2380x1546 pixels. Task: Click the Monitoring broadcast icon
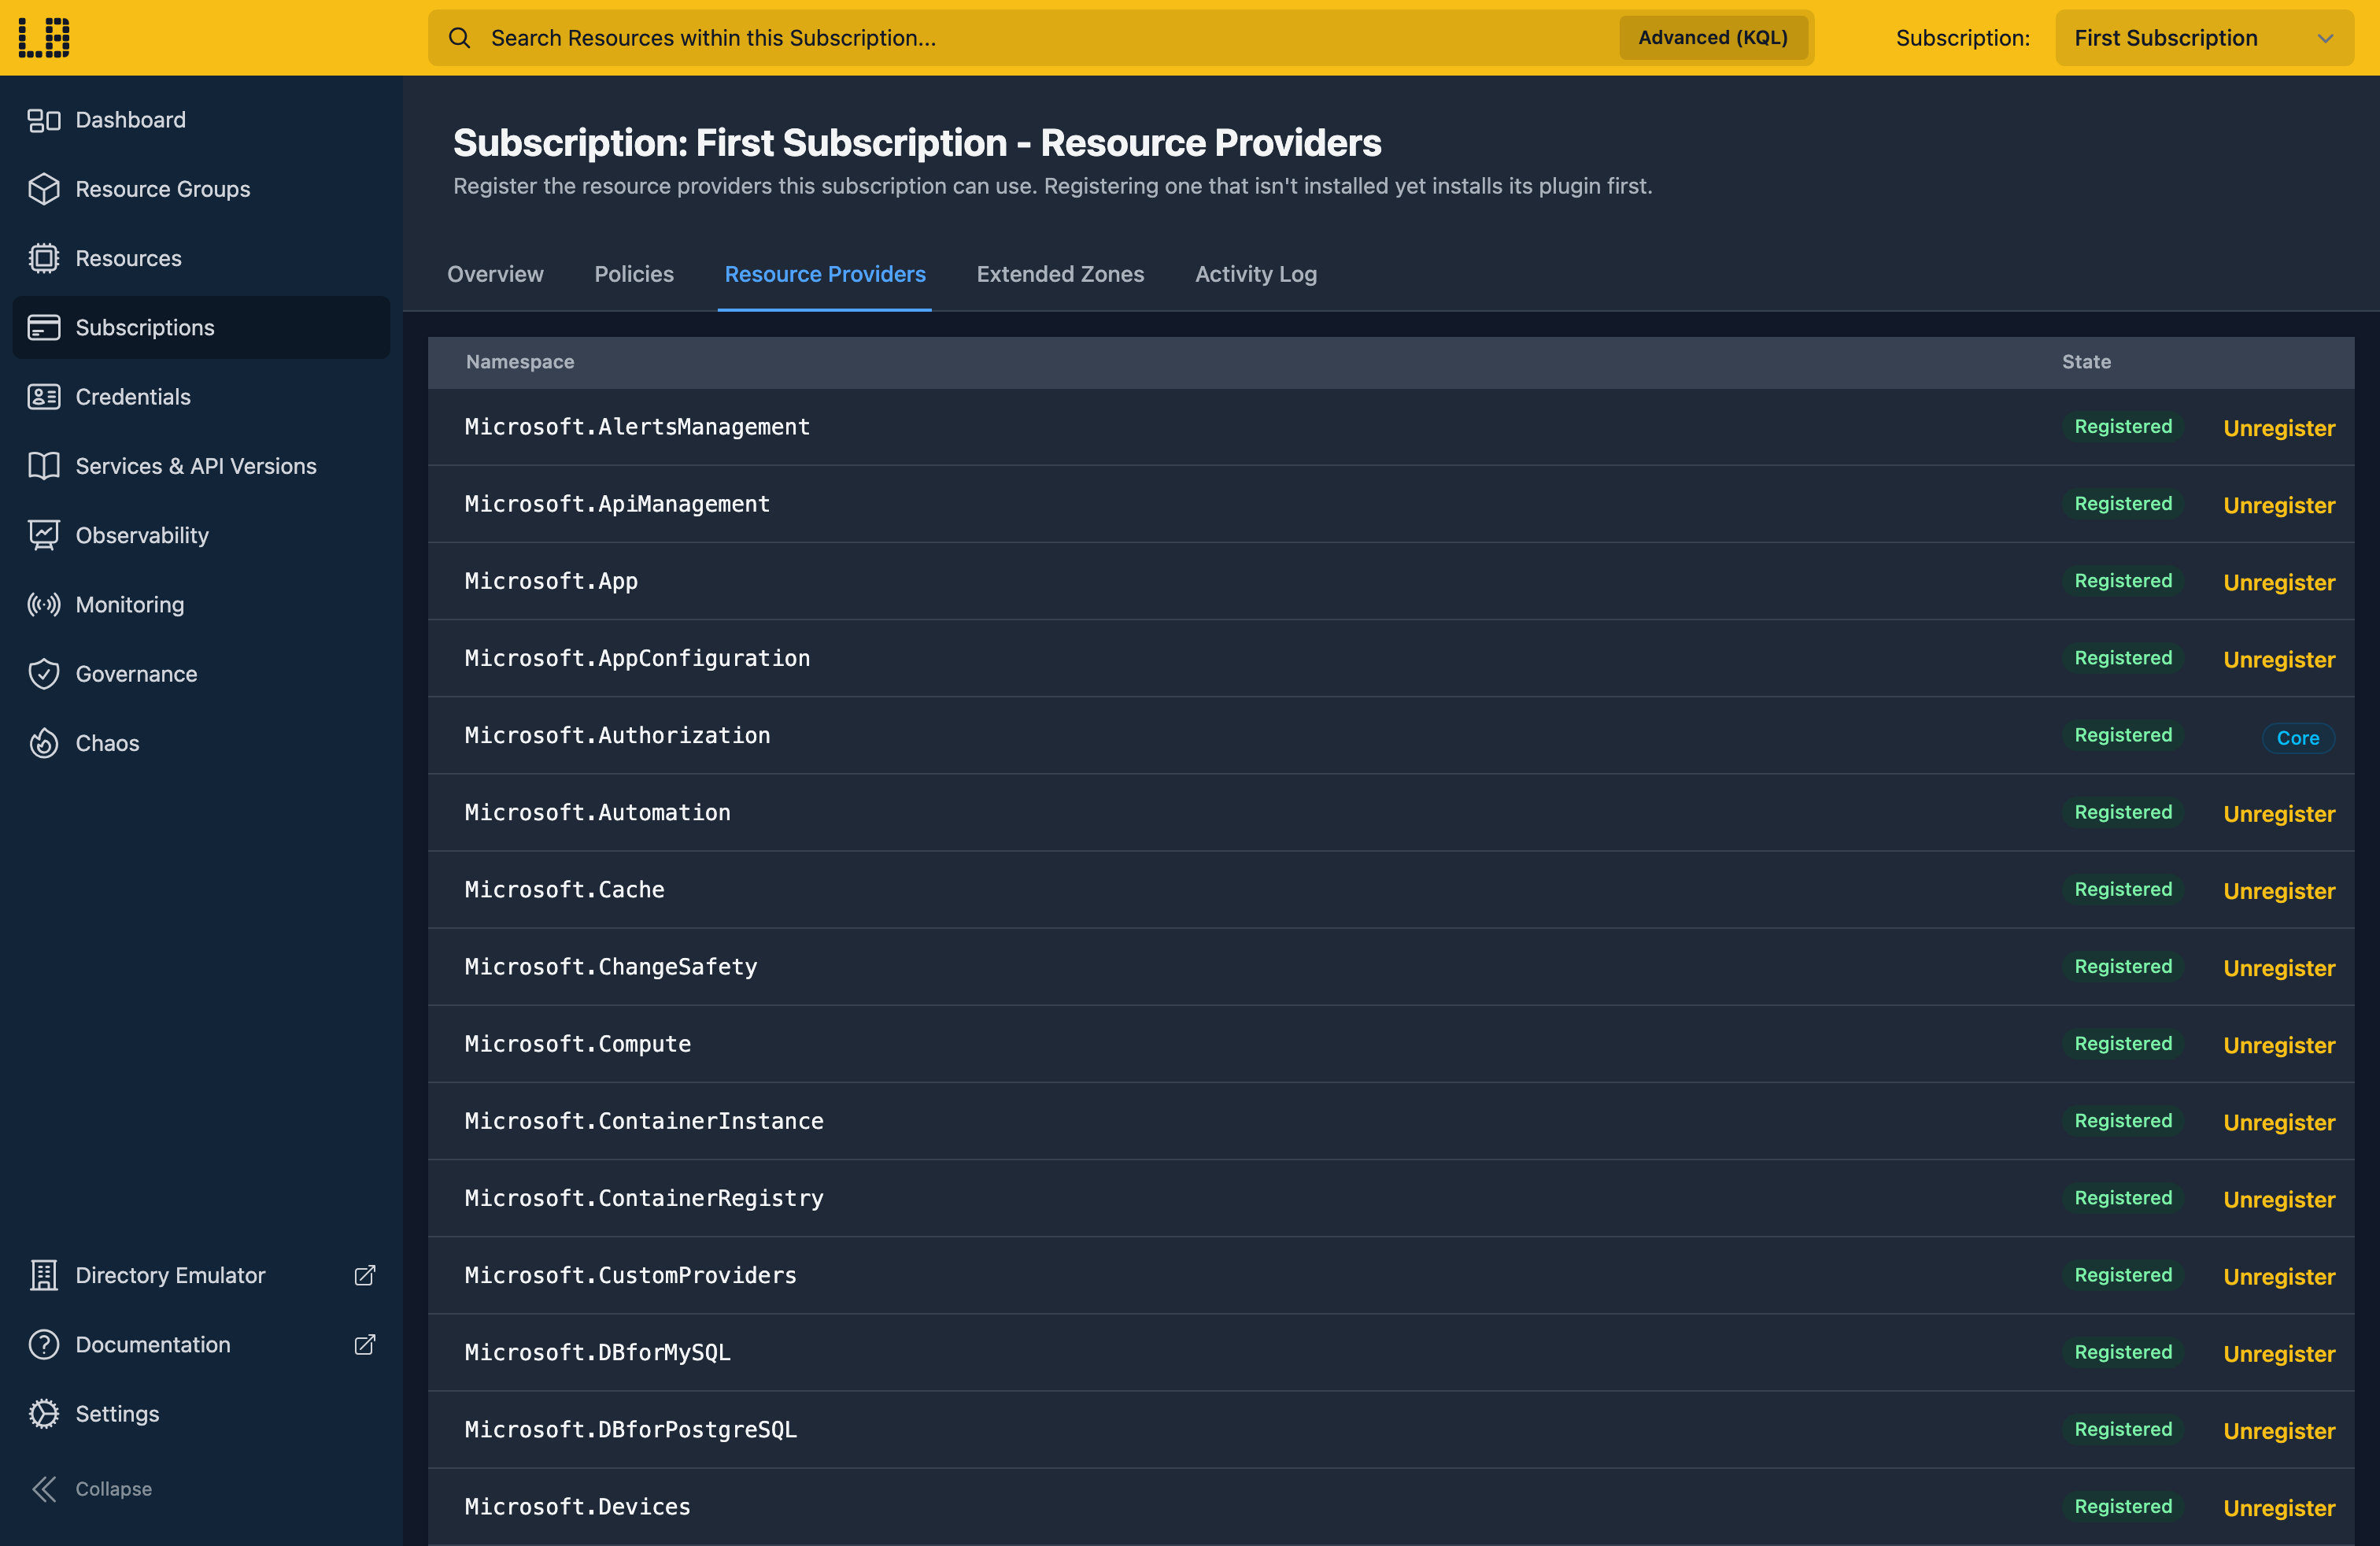pos(44,604)
